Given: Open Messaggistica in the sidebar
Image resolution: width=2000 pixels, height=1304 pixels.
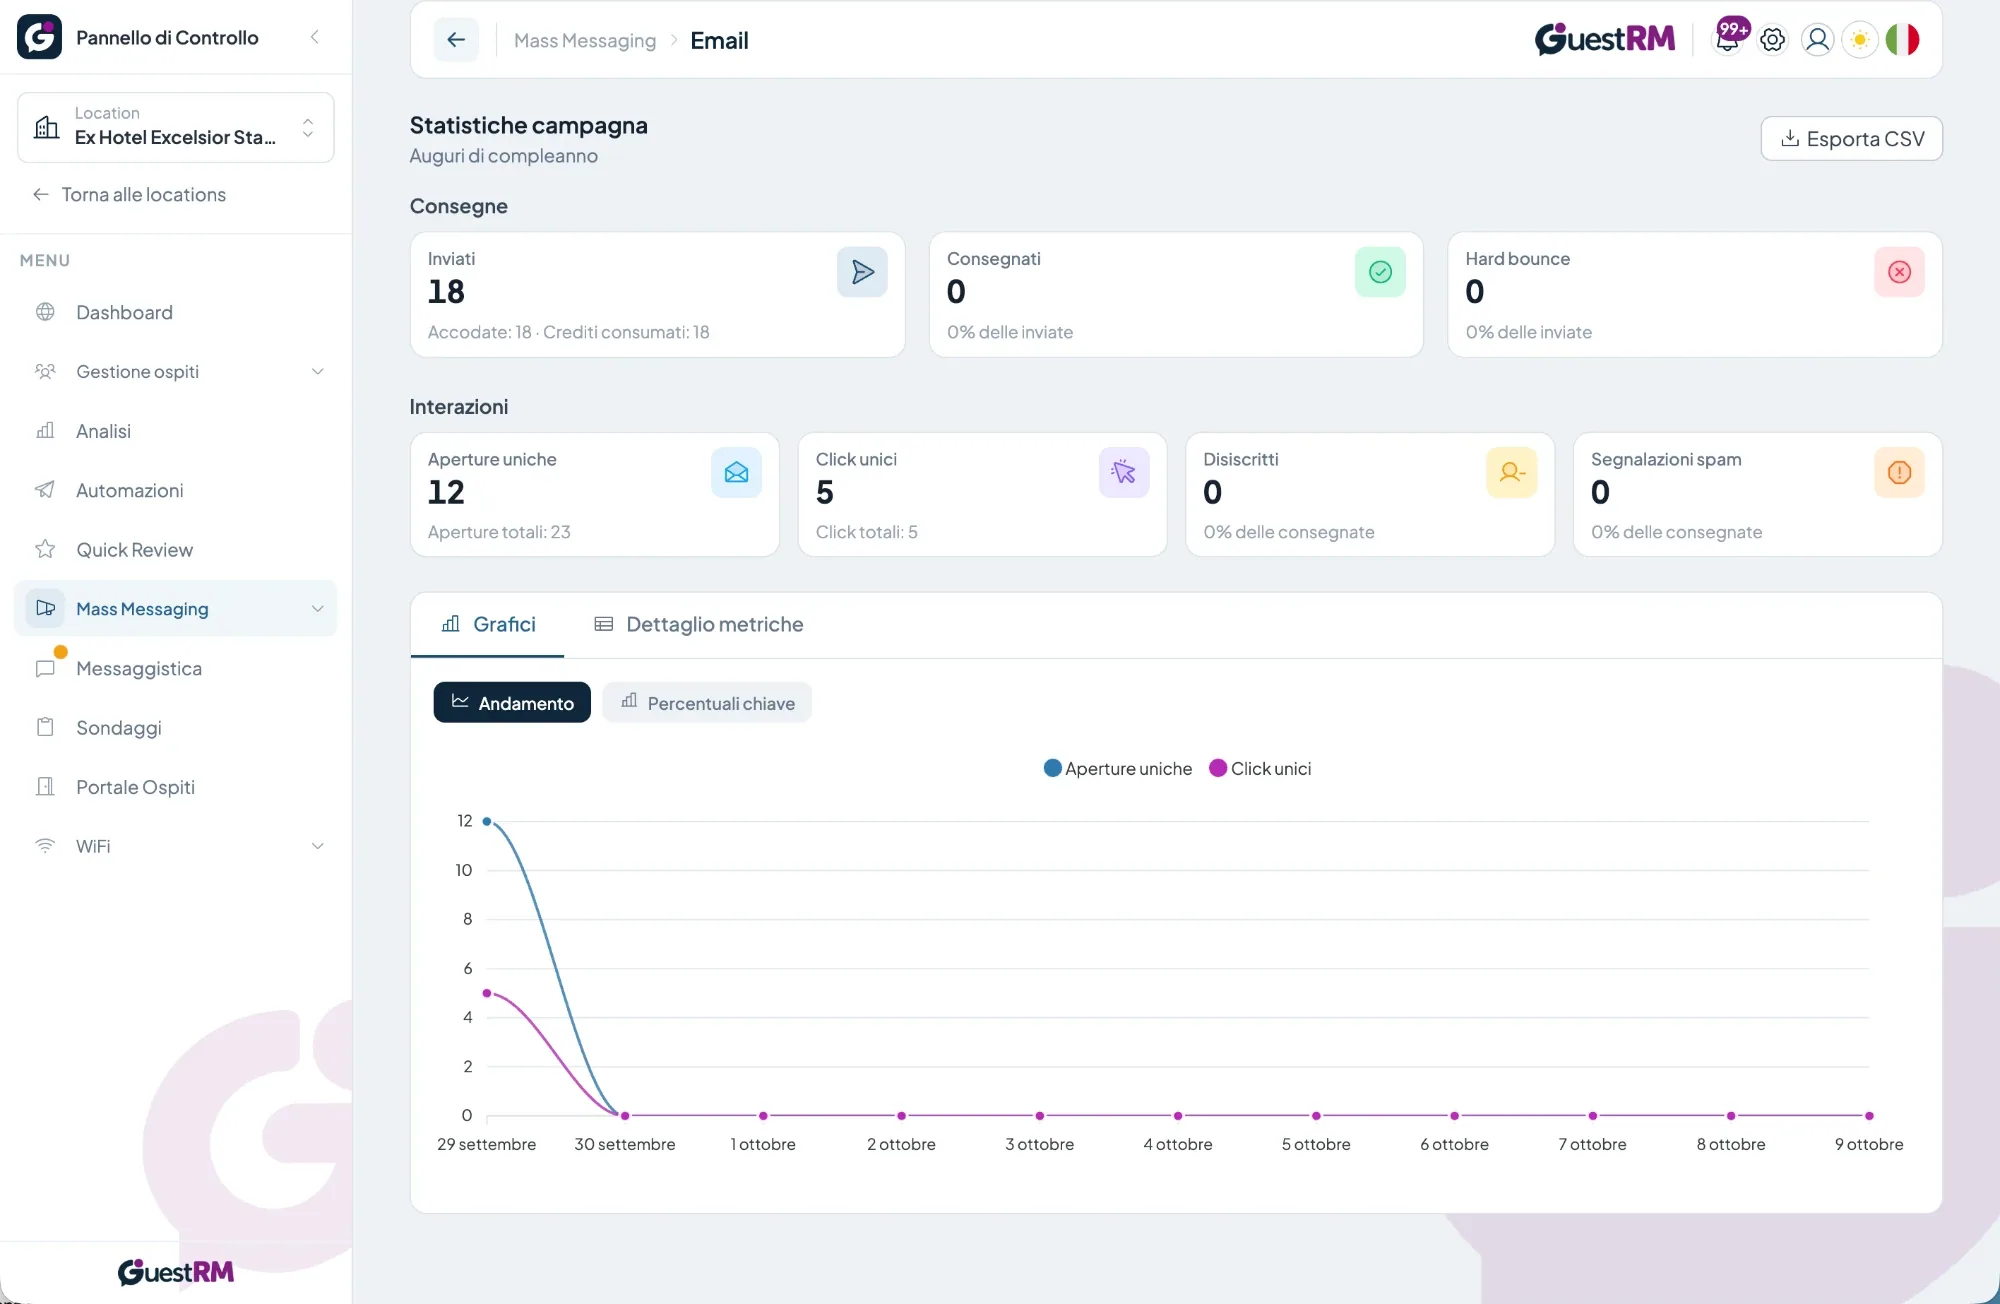Looking at the screenshot, I should [x=175, y=668].
